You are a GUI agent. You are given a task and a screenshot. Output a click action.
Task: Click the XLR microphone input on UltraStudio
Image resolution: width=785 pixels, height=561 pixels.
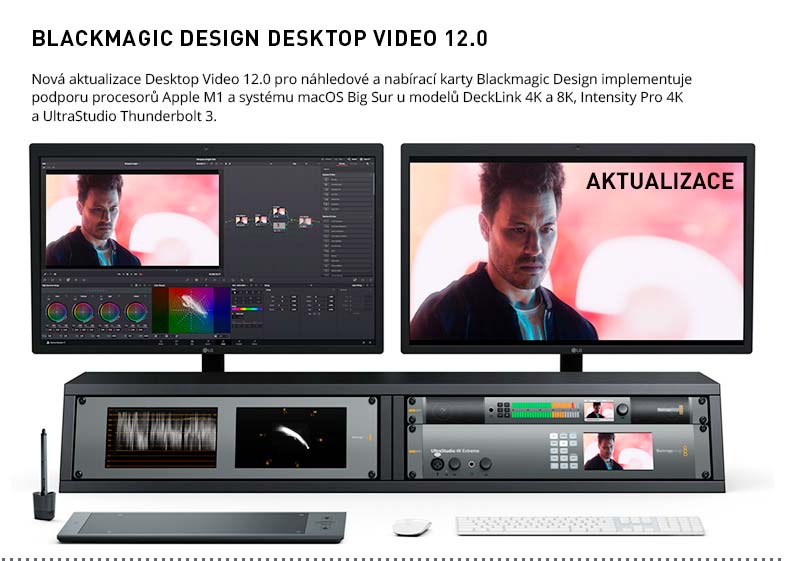[437, 464]
